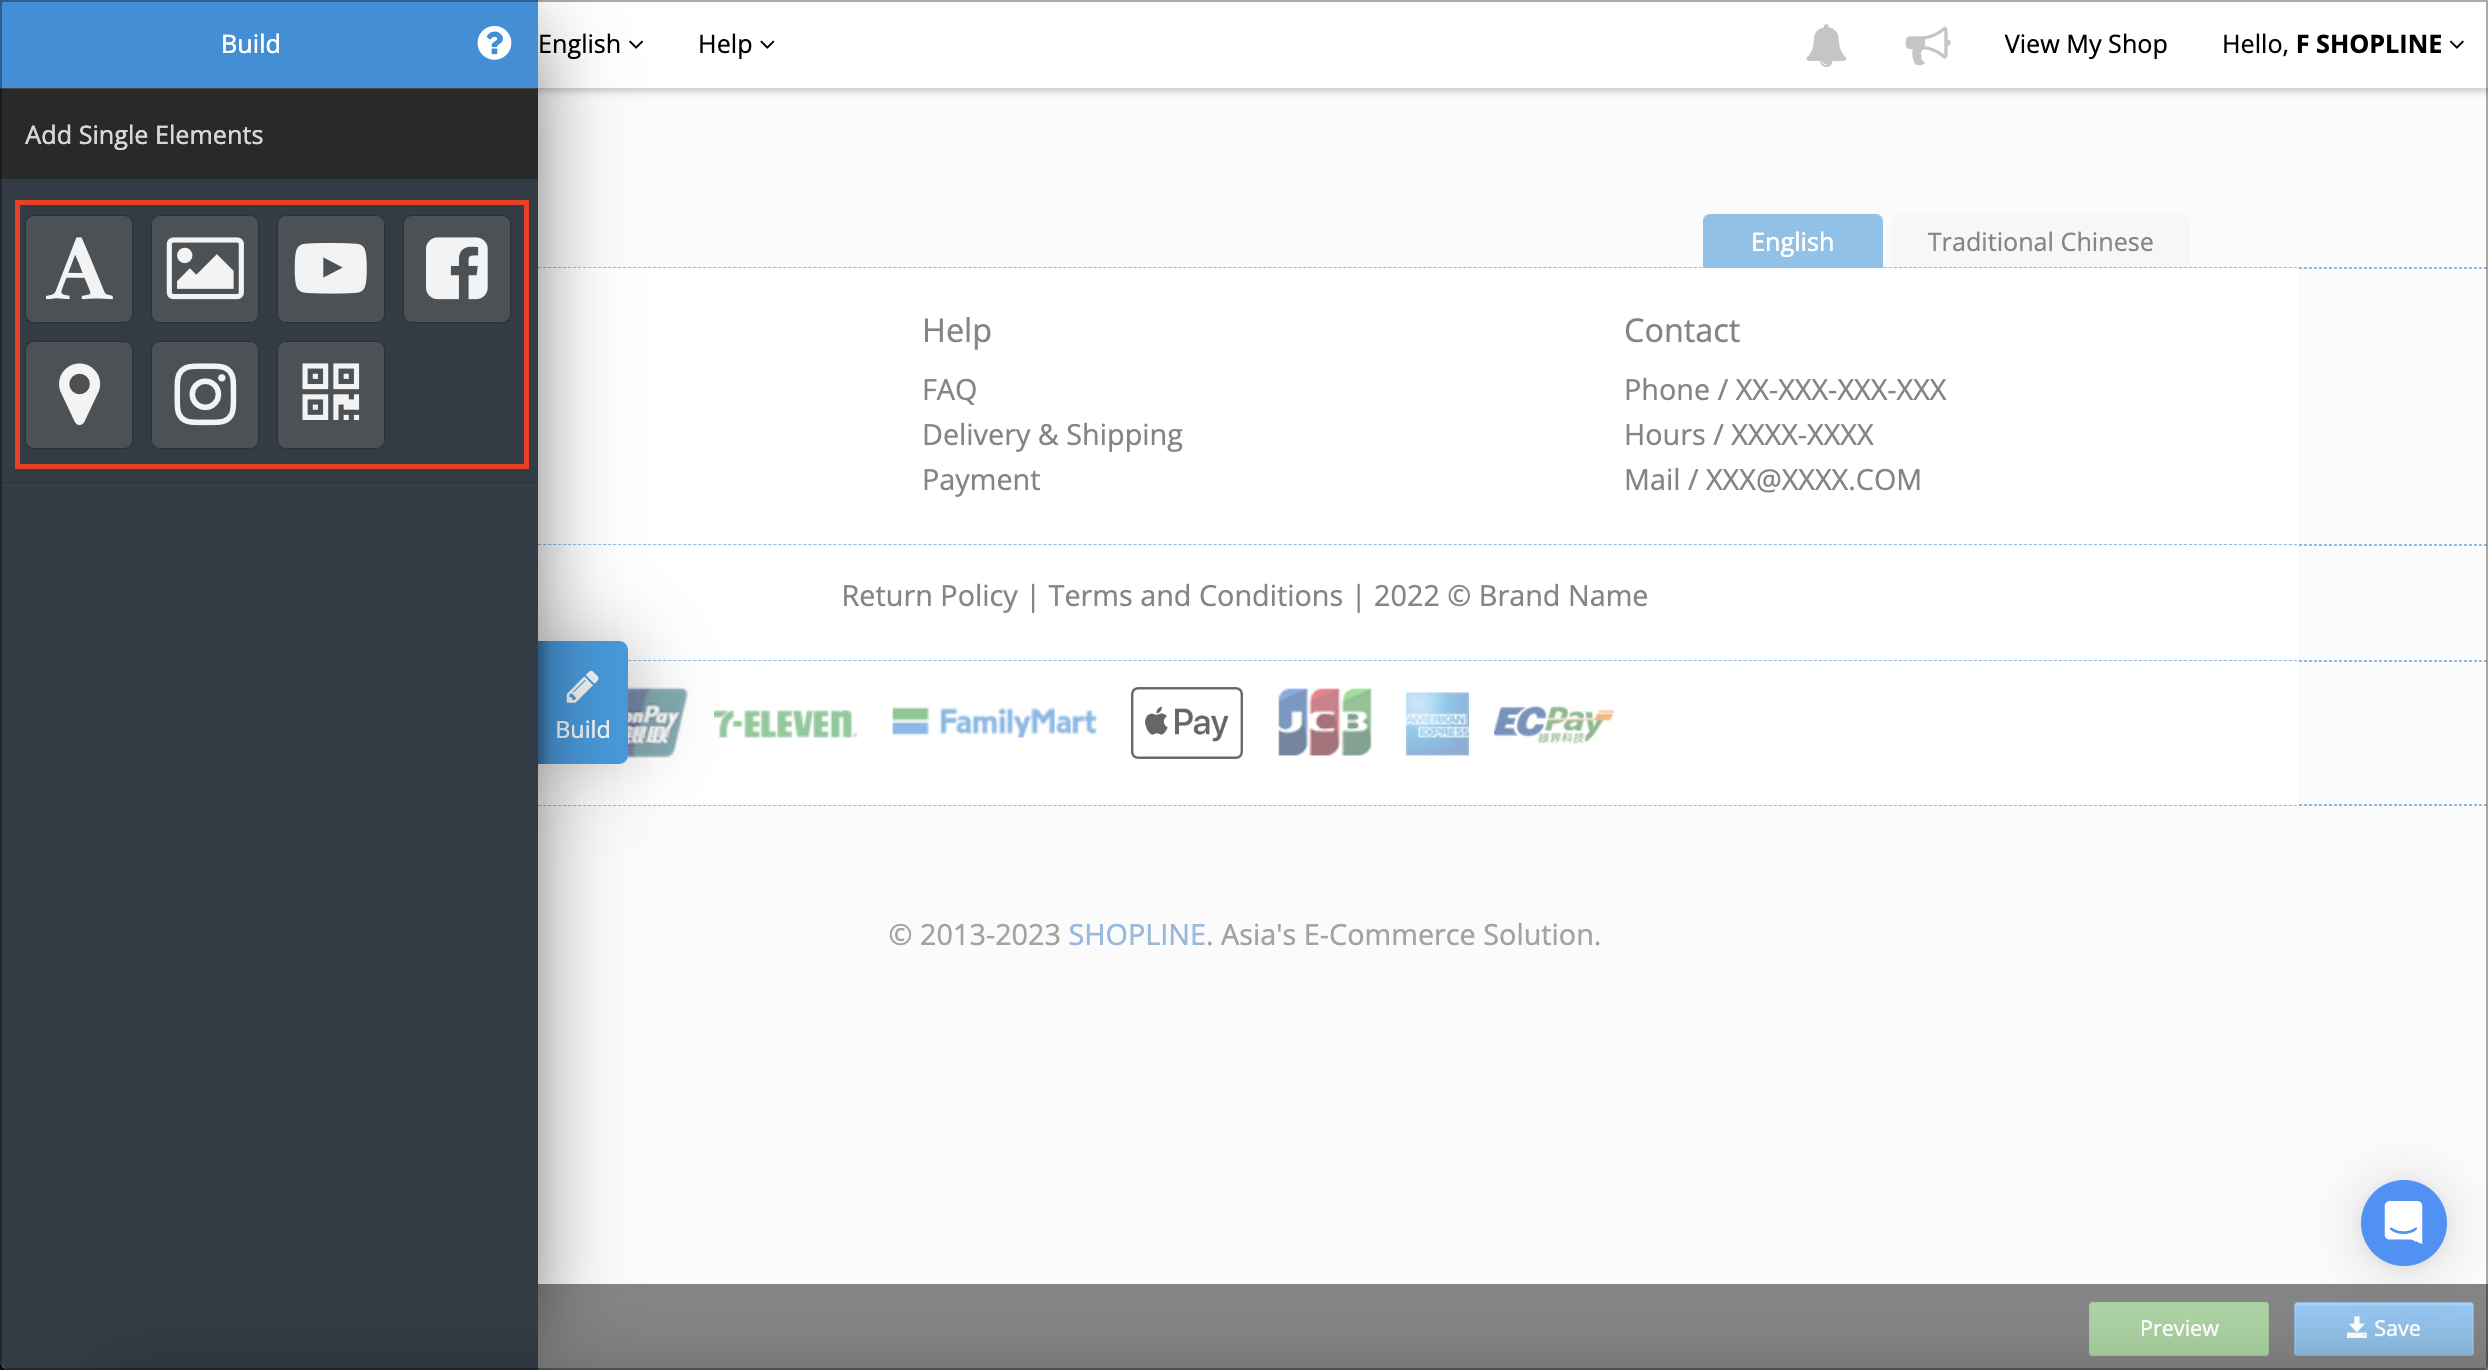Click the Preview button
This screenshot has width=2488, height=1370.
coord(2179,1328)
